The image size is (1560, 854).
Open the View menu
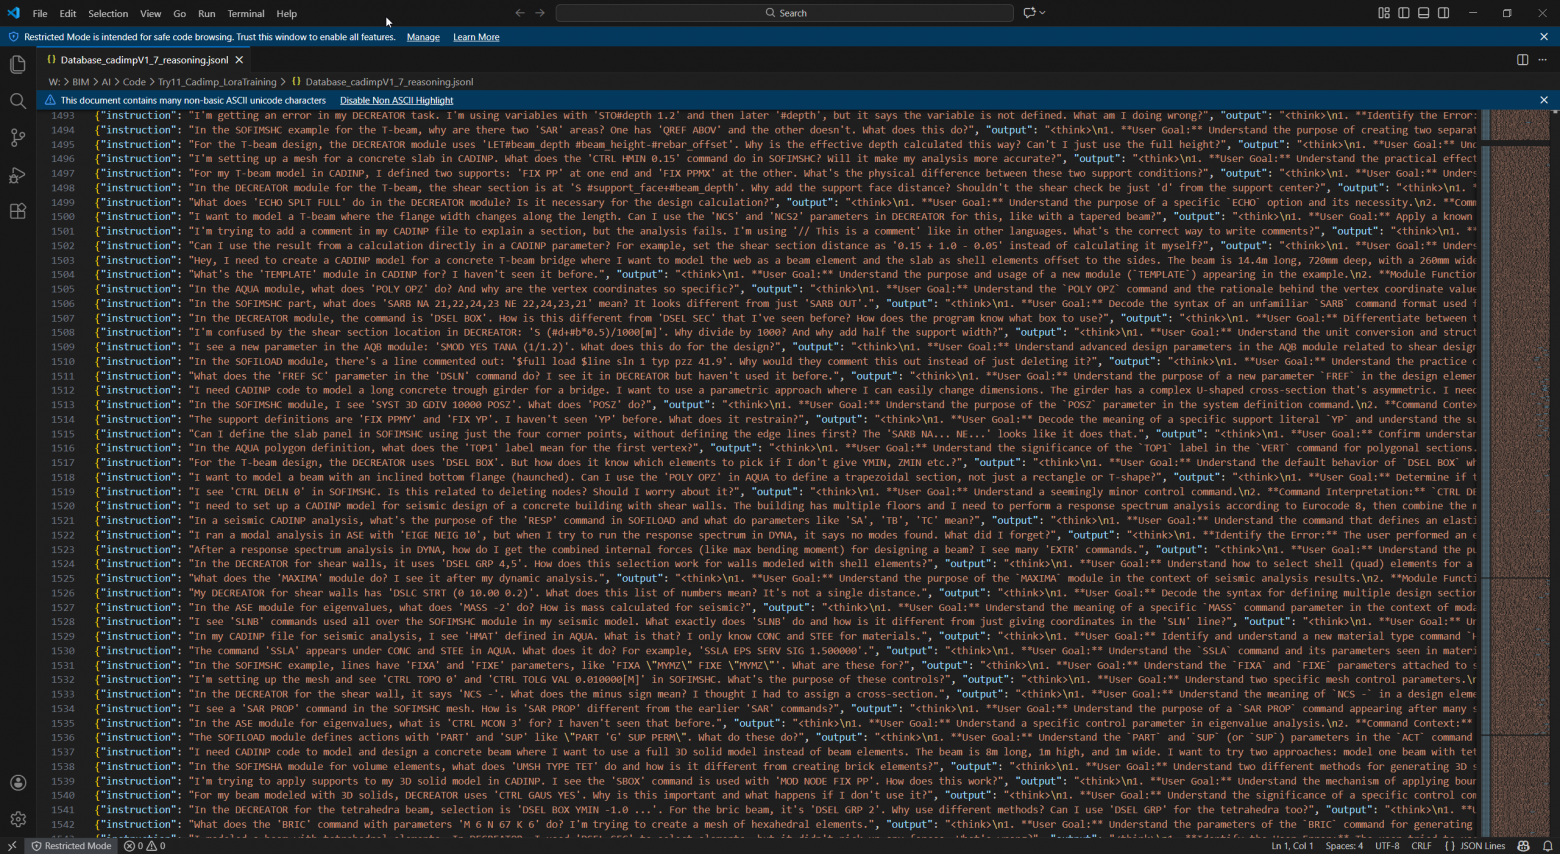coord(150,14)
